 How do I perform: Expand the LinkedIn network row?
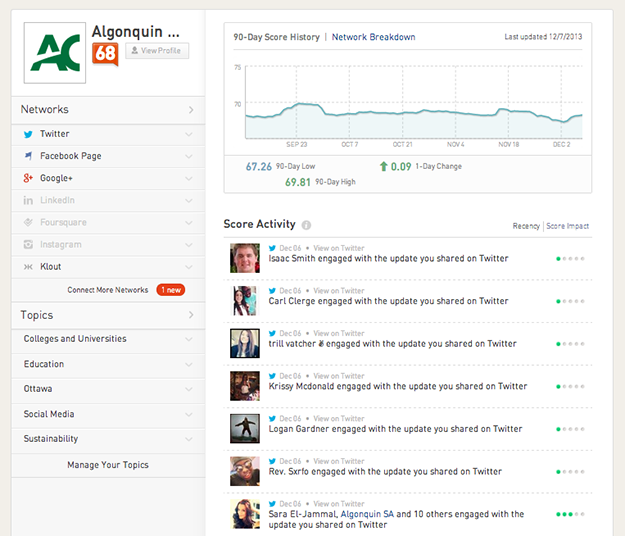pos(189,200)
